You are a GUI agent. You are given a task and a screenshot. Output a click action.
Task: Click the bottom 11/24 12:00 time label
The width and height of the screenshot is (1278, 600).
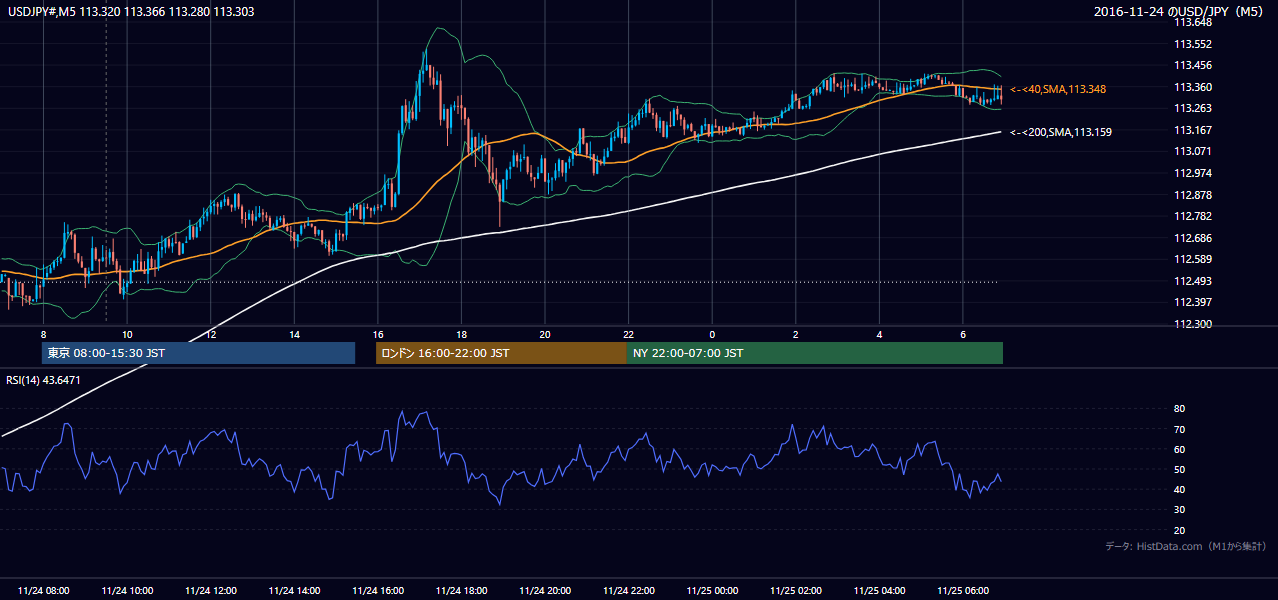pyautogui.click(x=211, y=591)
